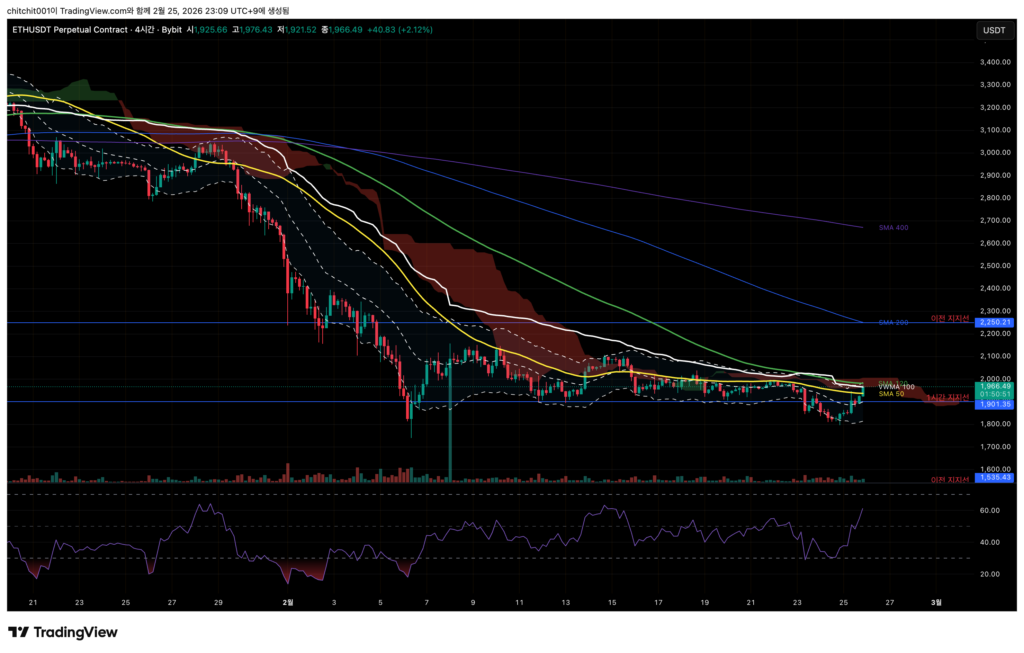Click the 3월 date label on time axis
This screenshot has width=1024, height=653.
tap(936, 602)
